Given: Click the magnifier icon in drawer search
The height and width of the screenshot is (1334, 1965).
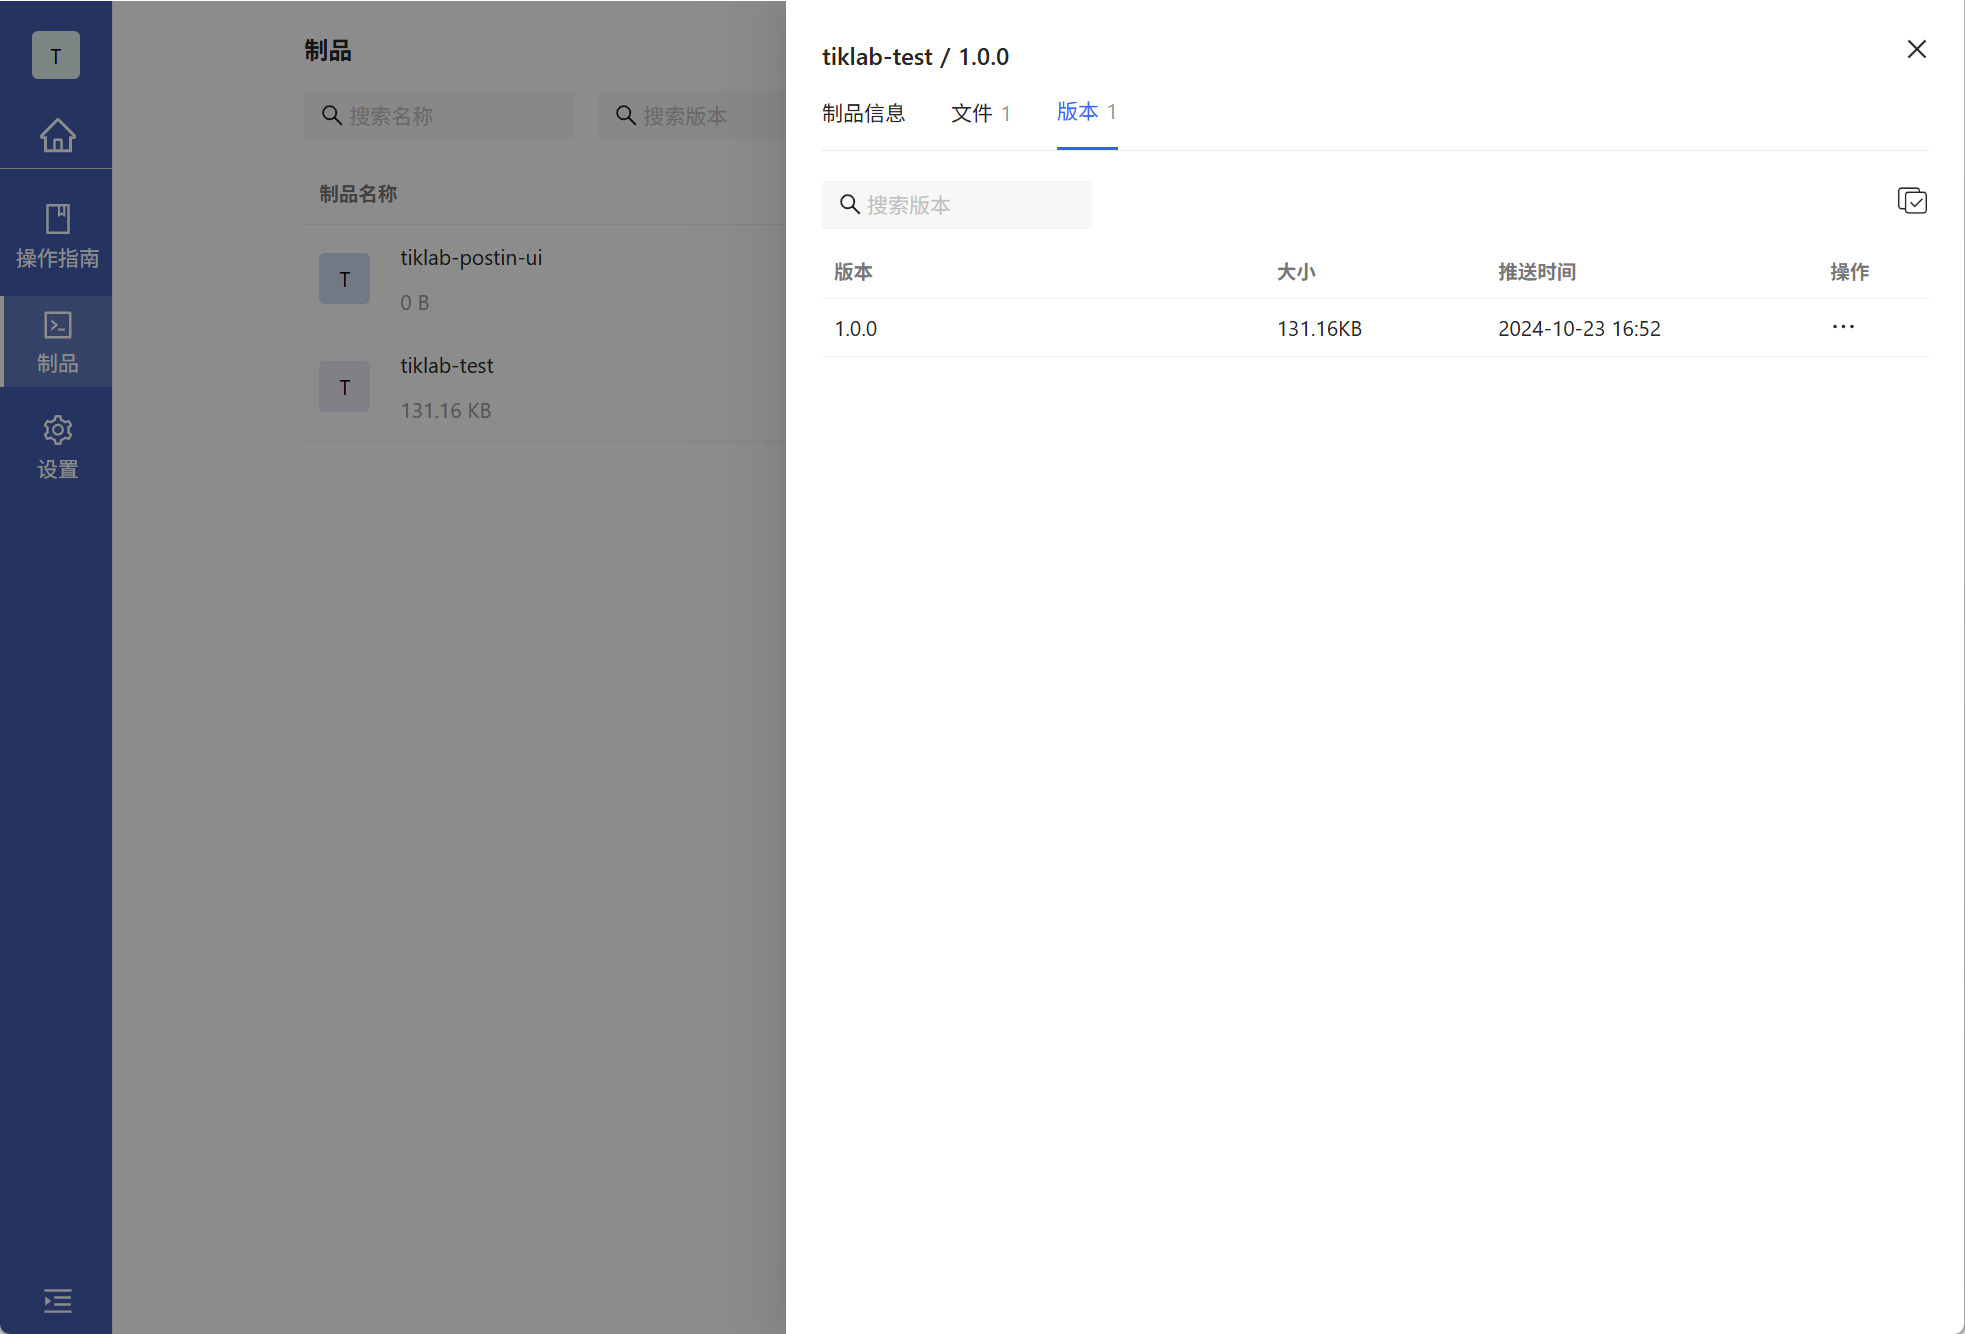Looking at the screenshot, I should point(849,205).
